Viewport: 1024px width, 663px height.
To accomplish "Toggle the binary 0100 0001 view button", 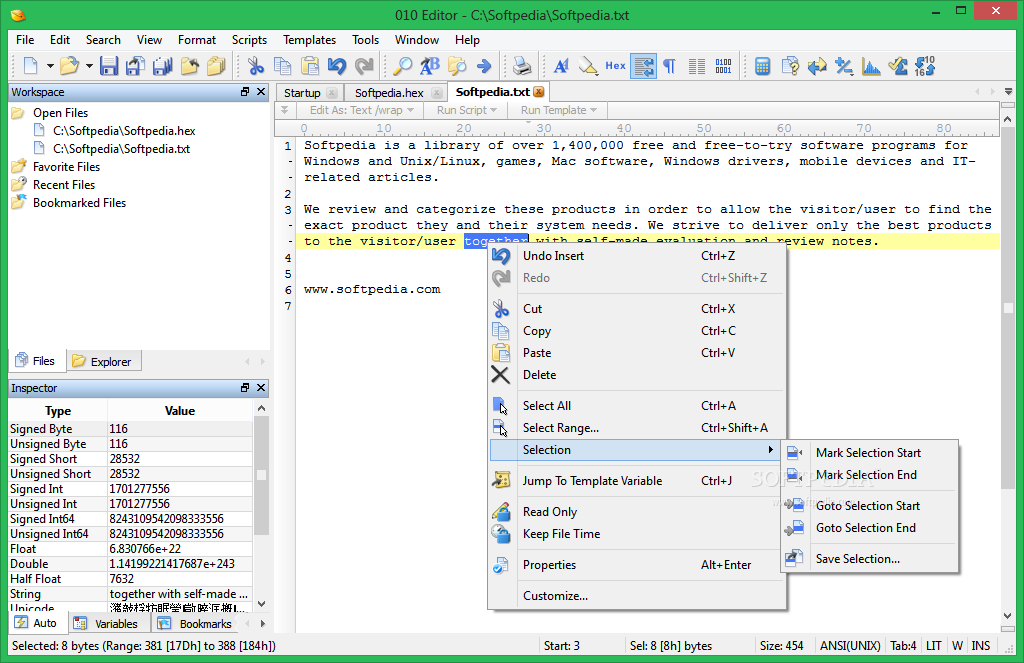I will point(723,66).
